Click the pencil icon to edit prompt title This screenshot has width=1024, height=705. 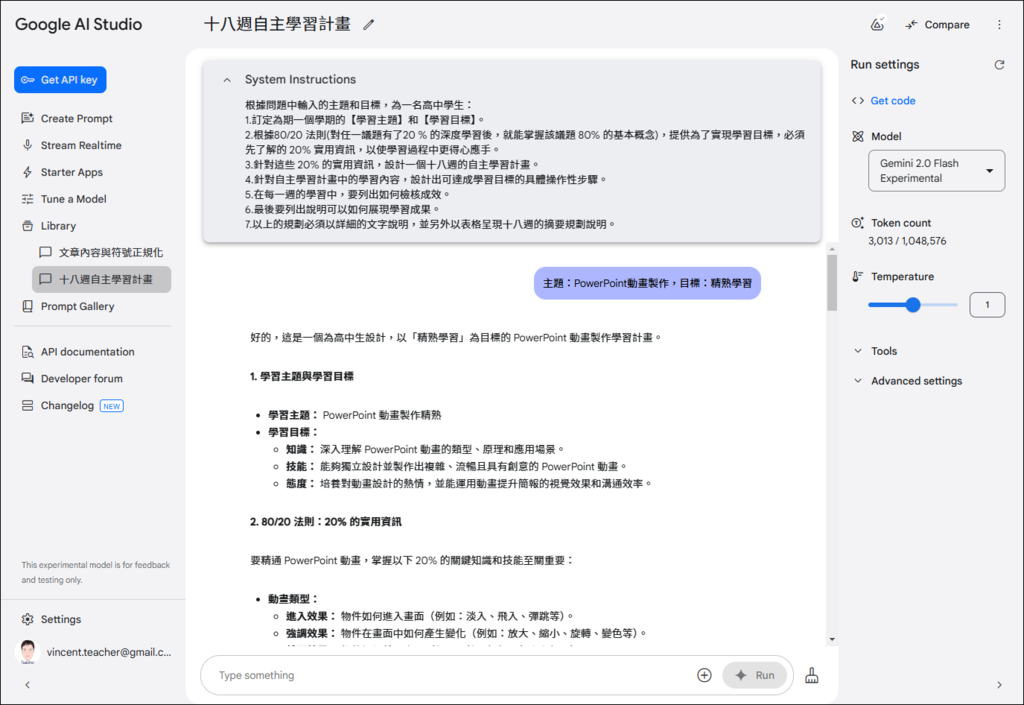click(369, 25)
